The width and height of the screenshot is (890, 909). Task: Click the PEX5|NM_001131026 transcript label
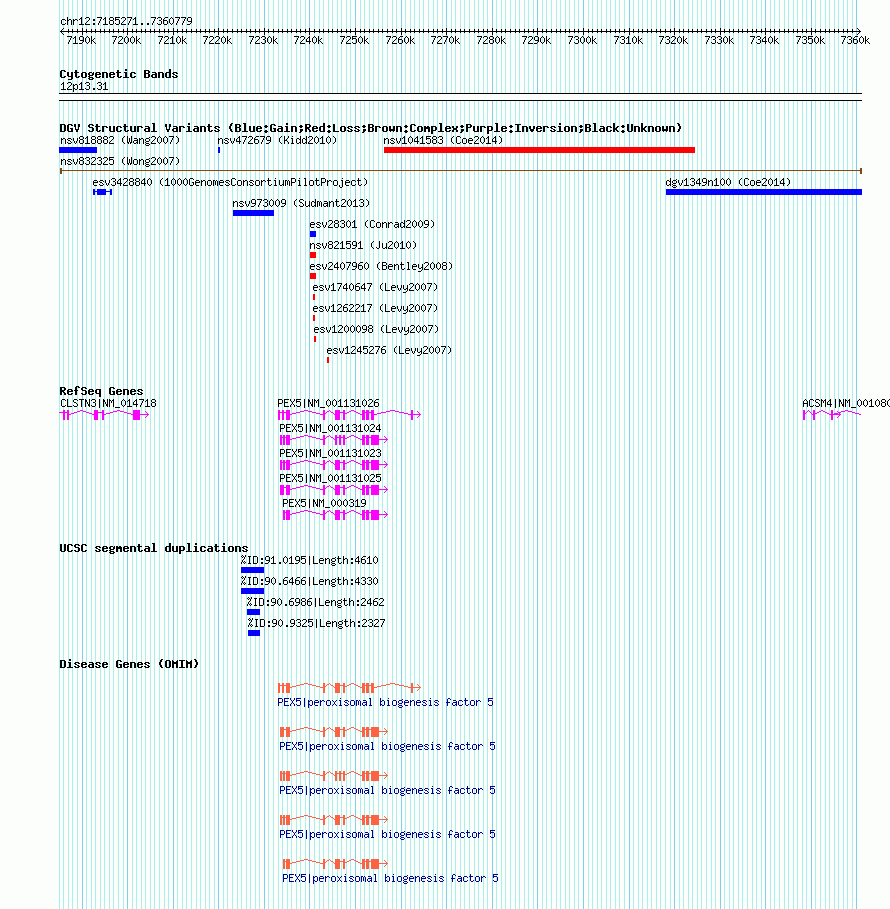coord(328,403)
